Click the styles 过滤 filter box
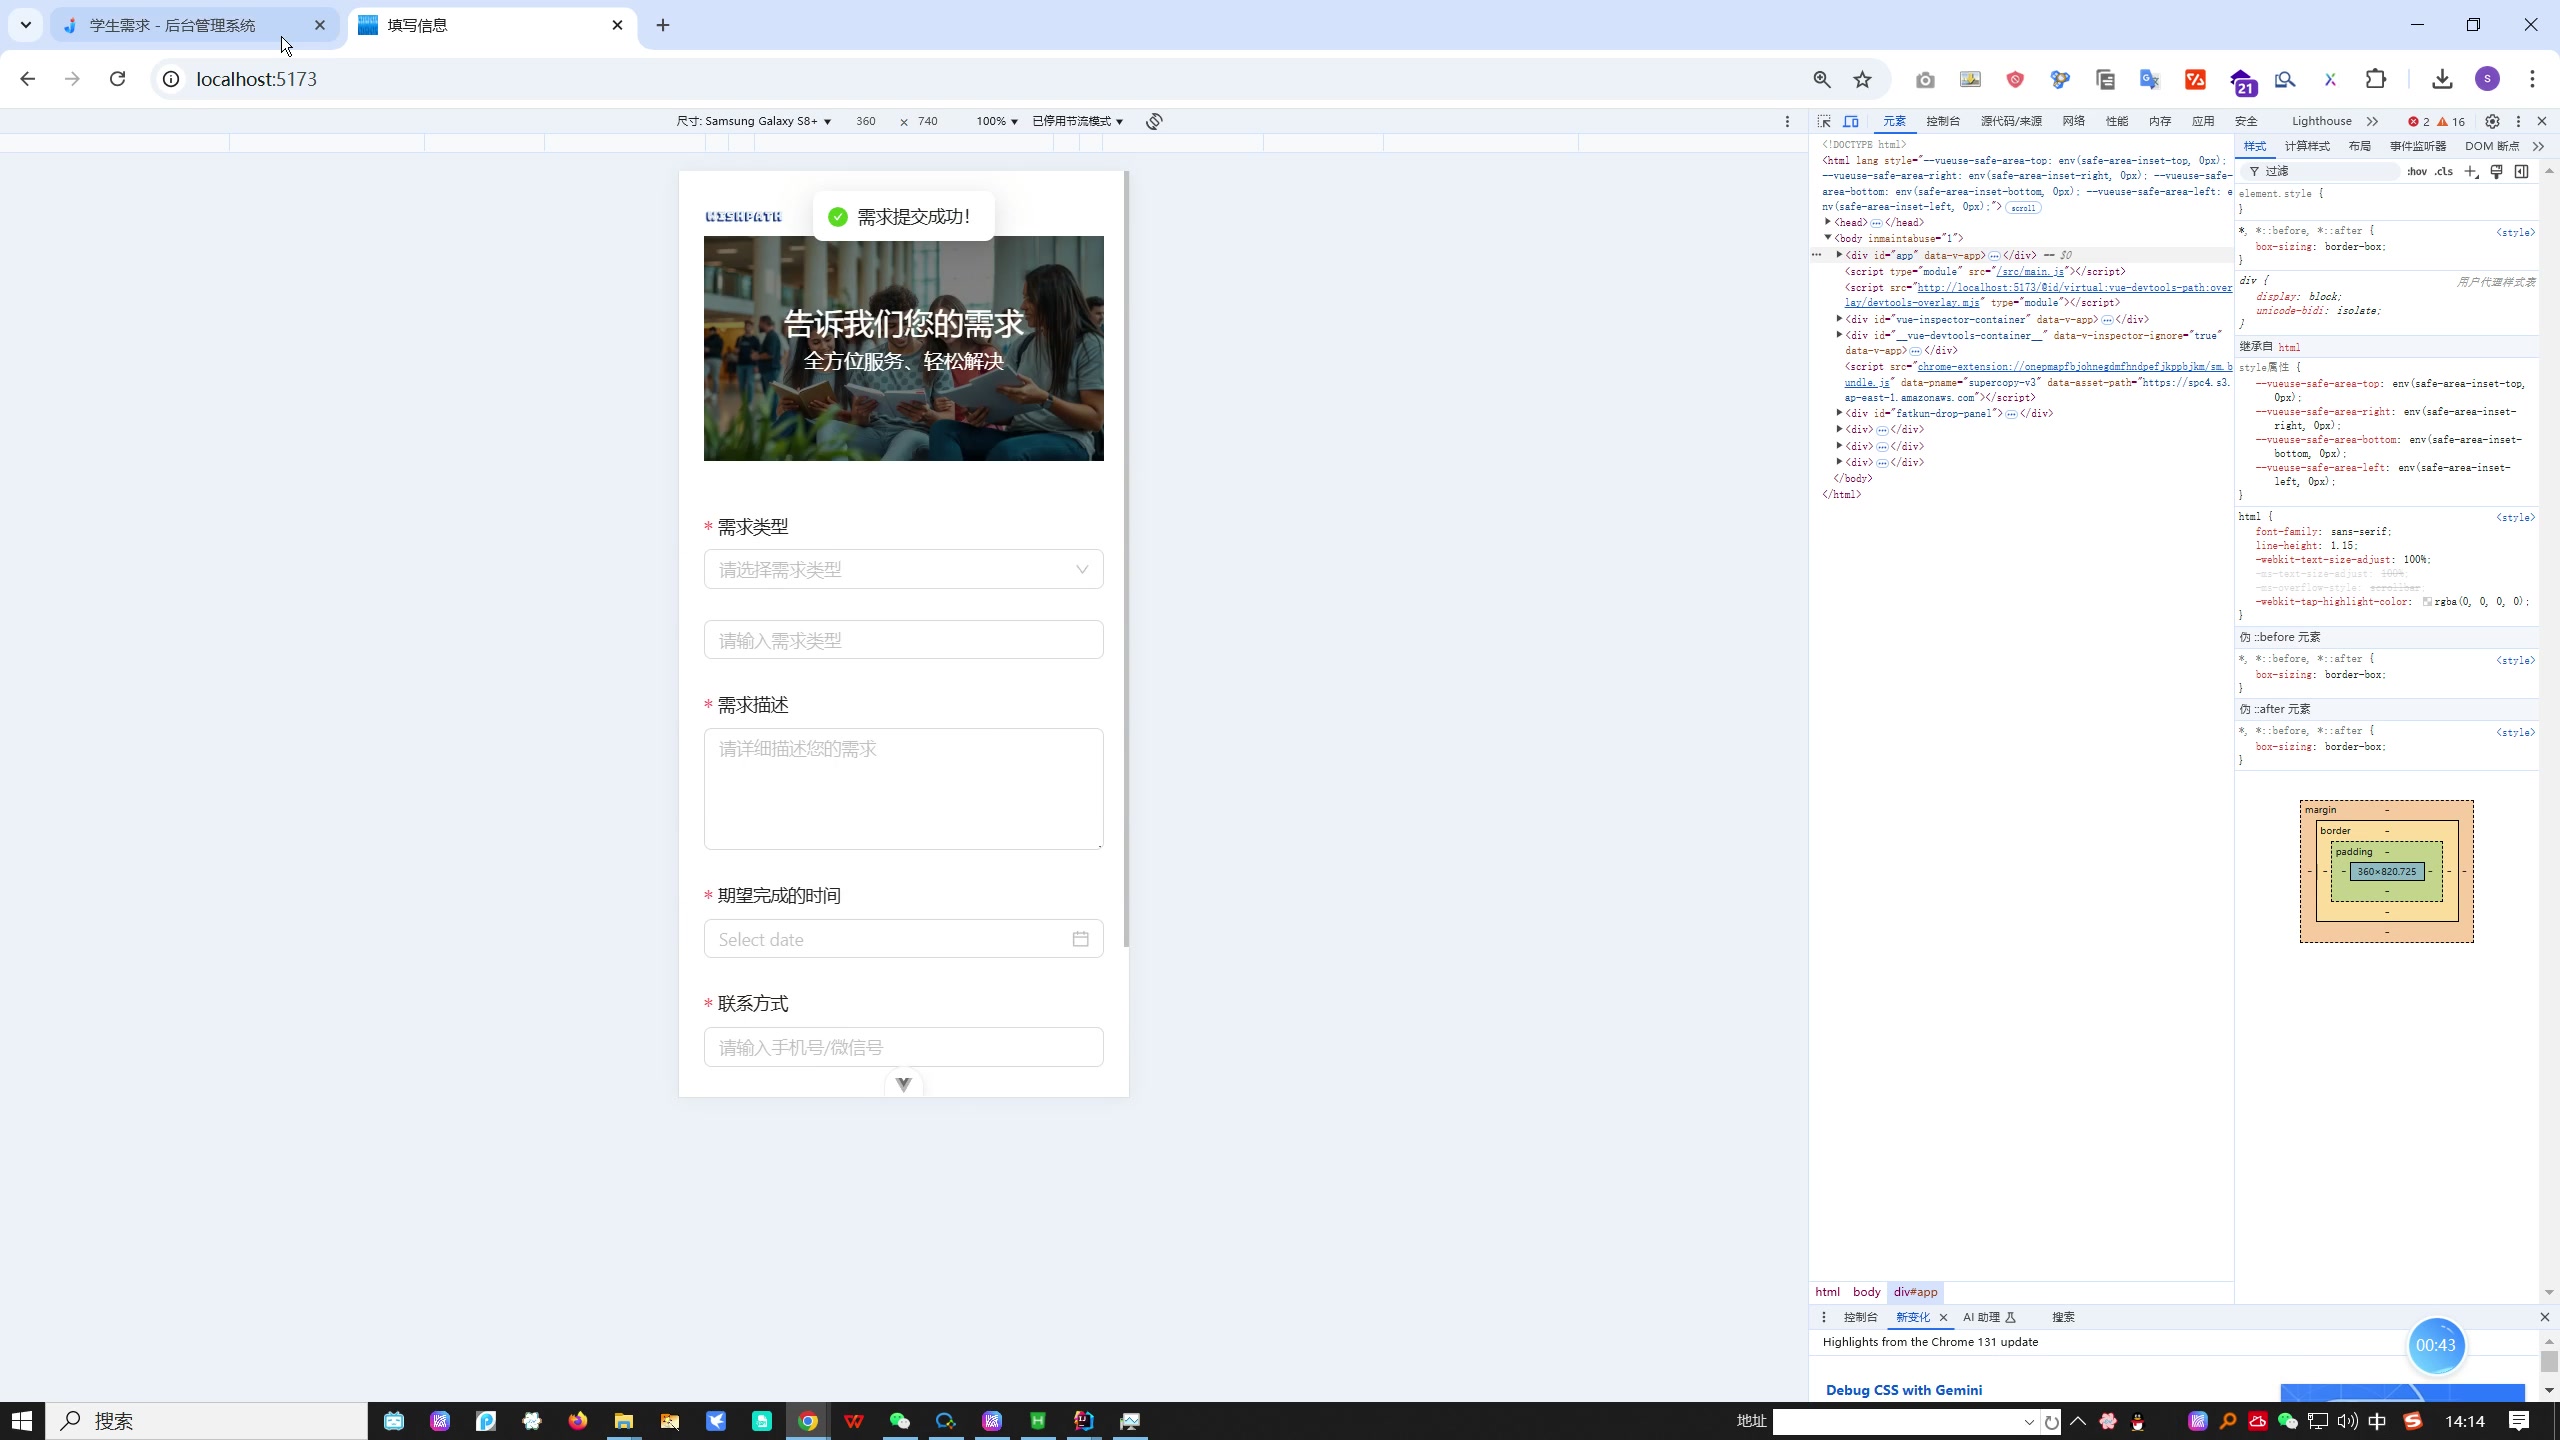Screen dimensions: 2560x1440 (x=2320, y=171)
